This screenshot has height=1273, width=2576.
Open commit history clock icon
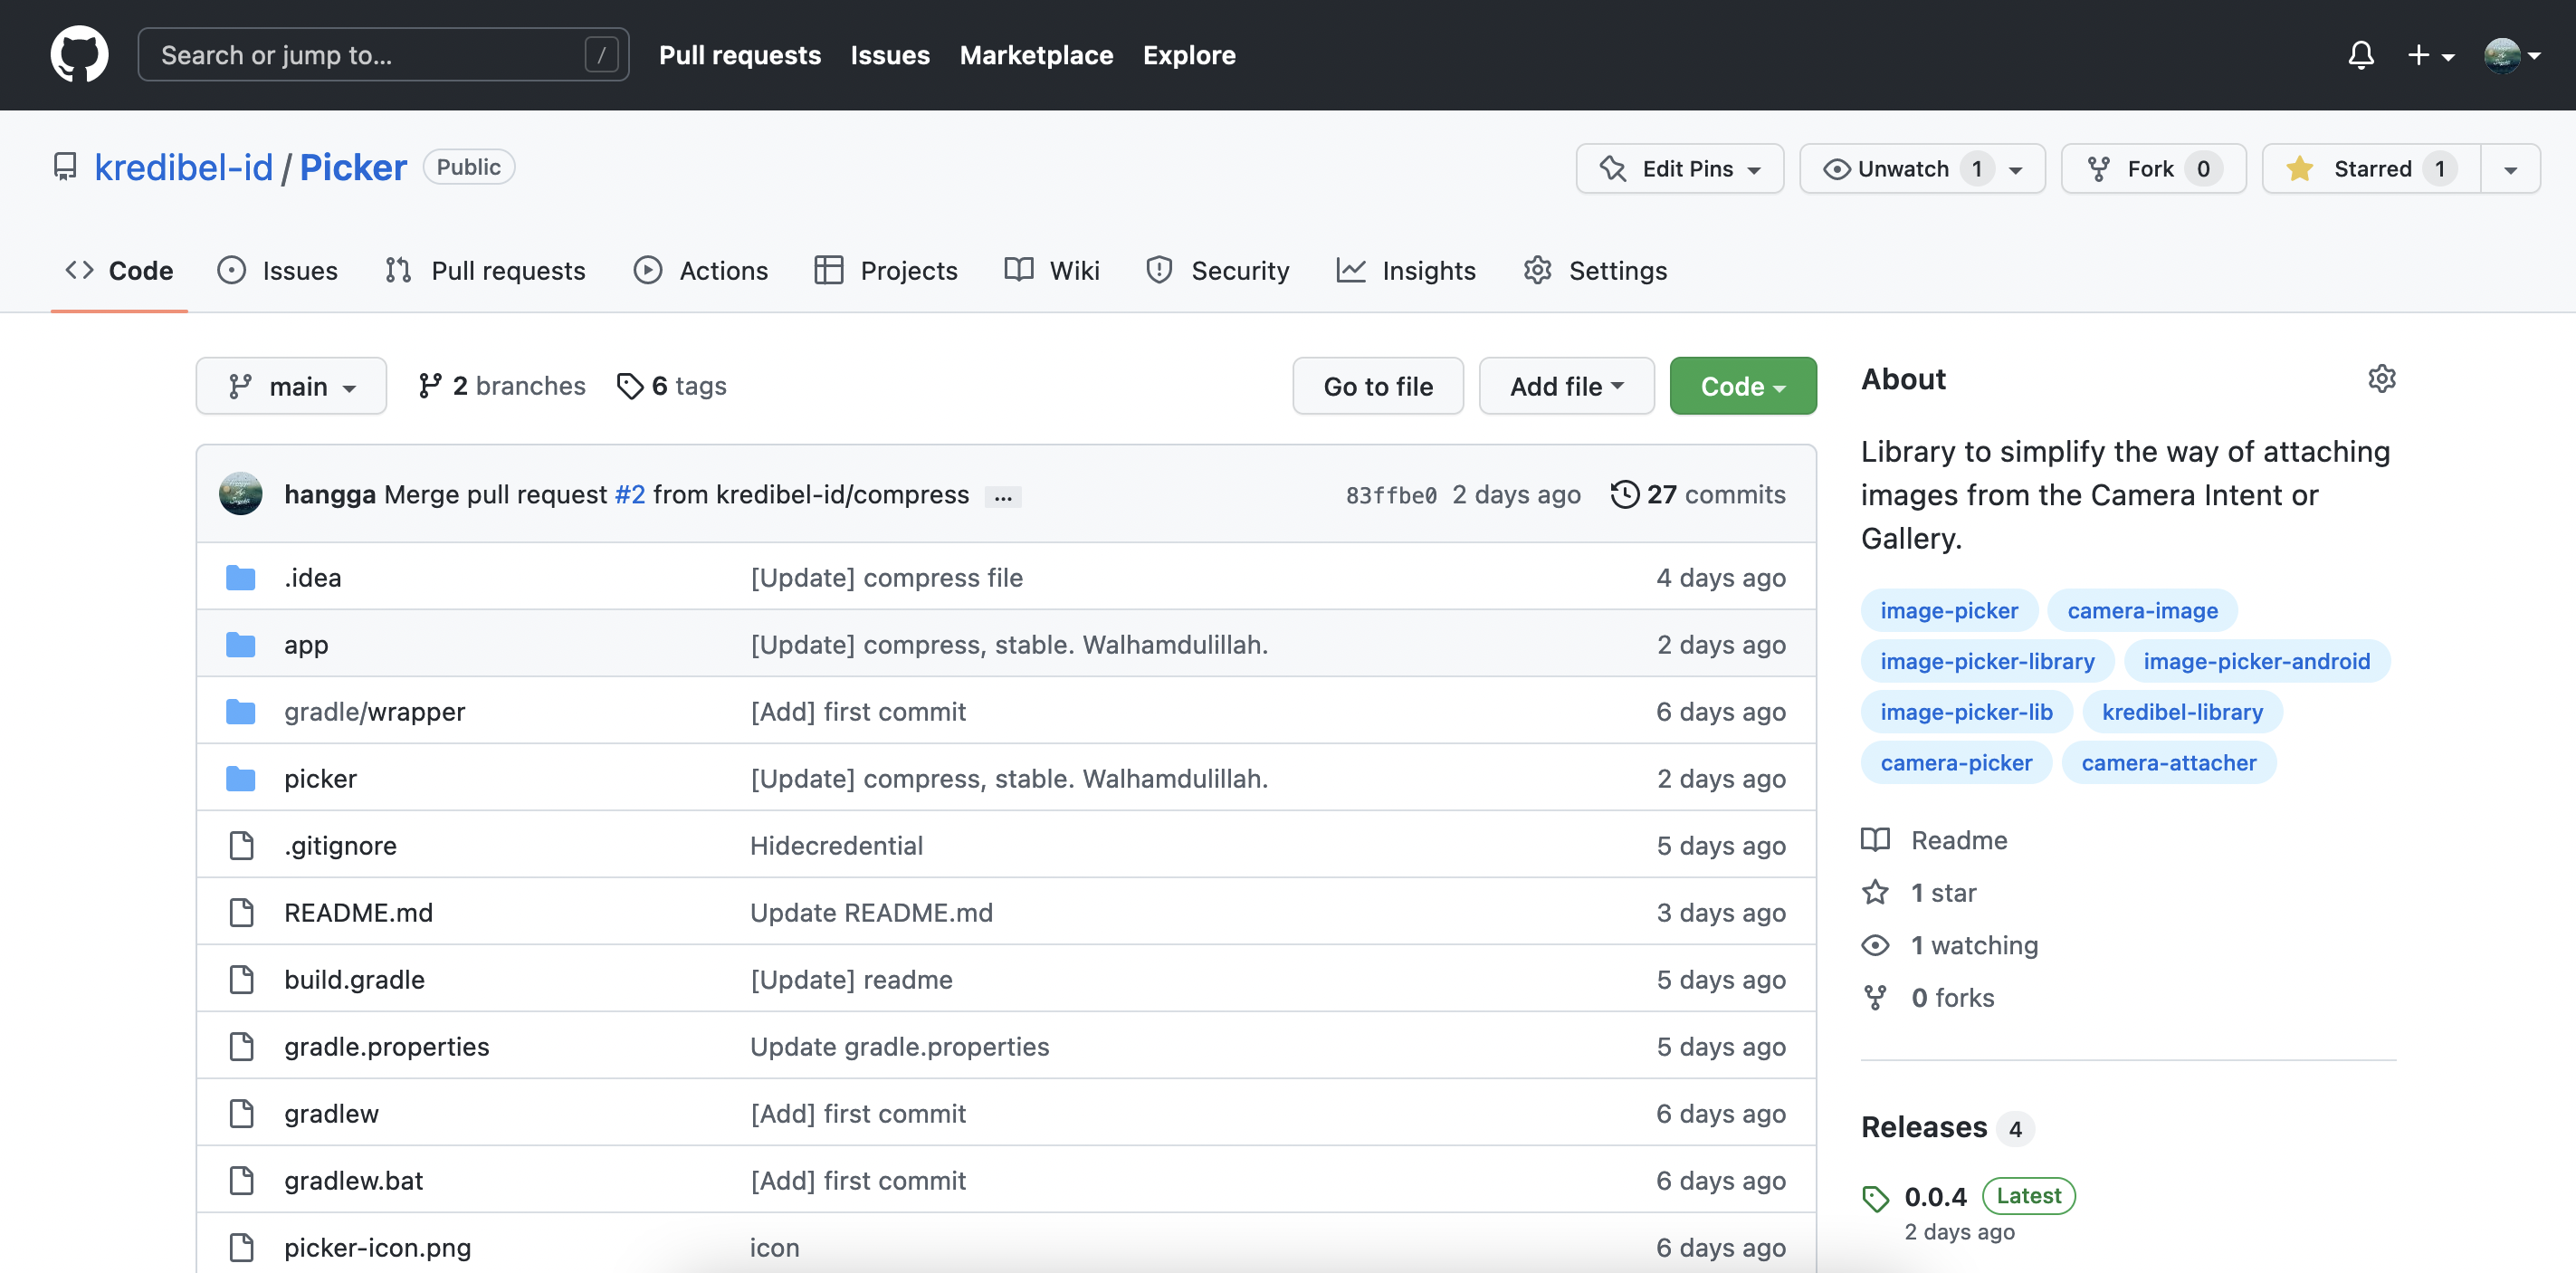(1624, 494)
